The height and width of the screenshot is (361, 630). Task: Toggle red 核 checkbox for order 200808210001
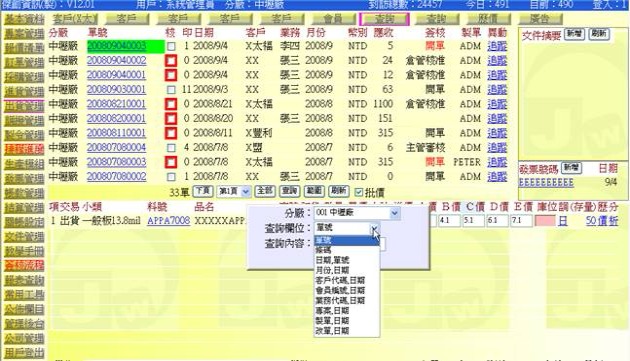pos(171,104)
